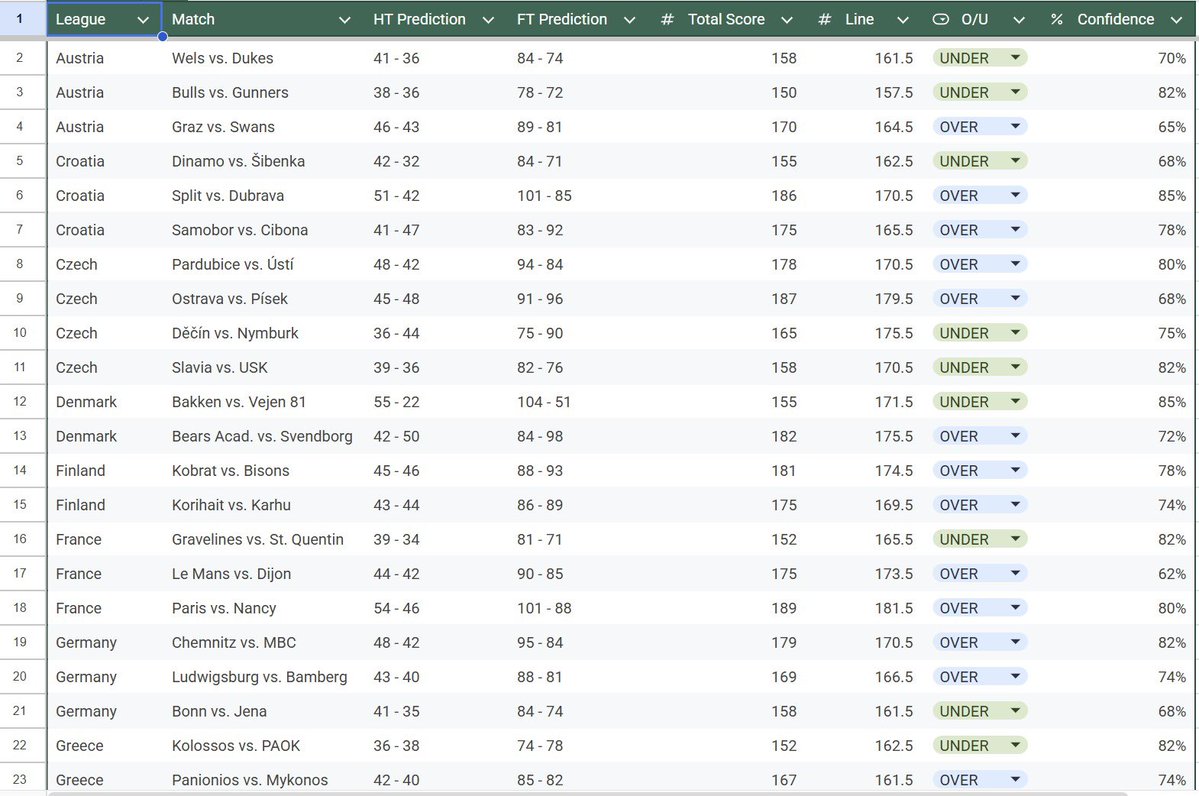Open the OVER chip for Ostrava vs. Písek
This screenshot has height=796, width=1199.
pyautogui.click(x=980, y=299)
